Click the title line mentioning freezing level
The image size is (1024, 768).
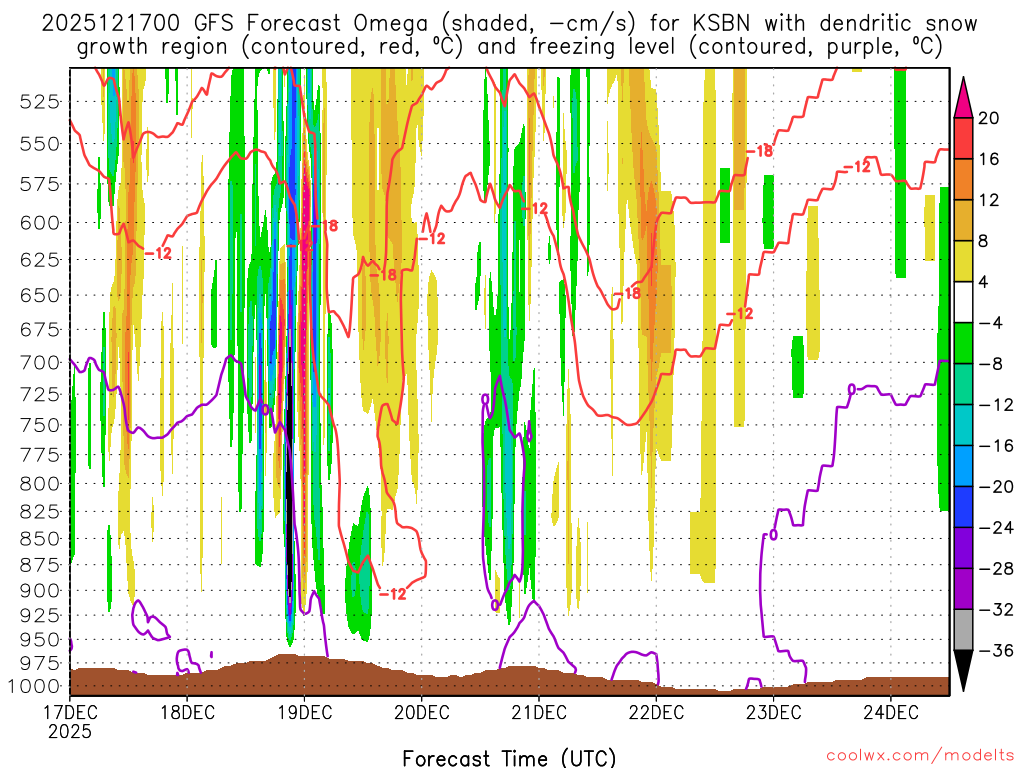click(x=509, y=47)
